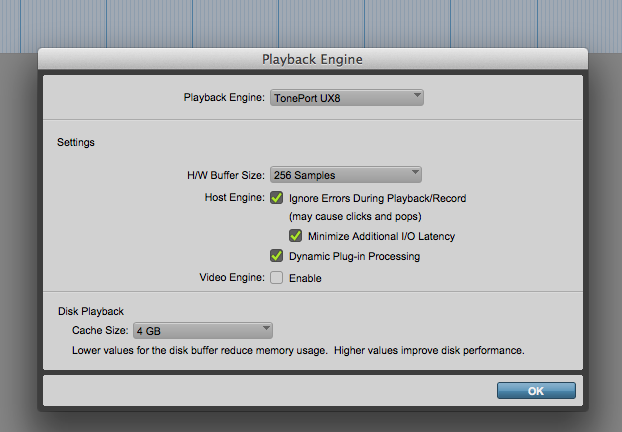622x432 pixels.
Task: Click the disk buffer help text
Action: click(x=298, y=351)
